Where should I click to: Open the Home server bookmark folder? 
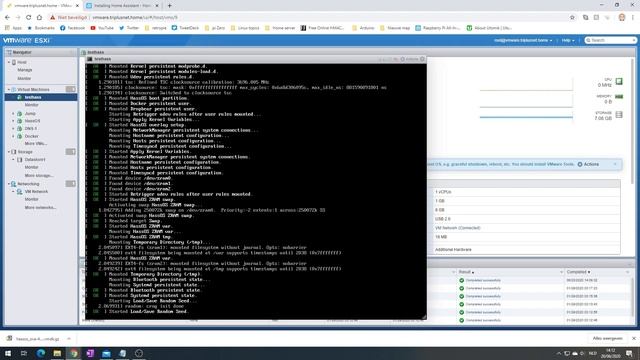click(280, 28)
